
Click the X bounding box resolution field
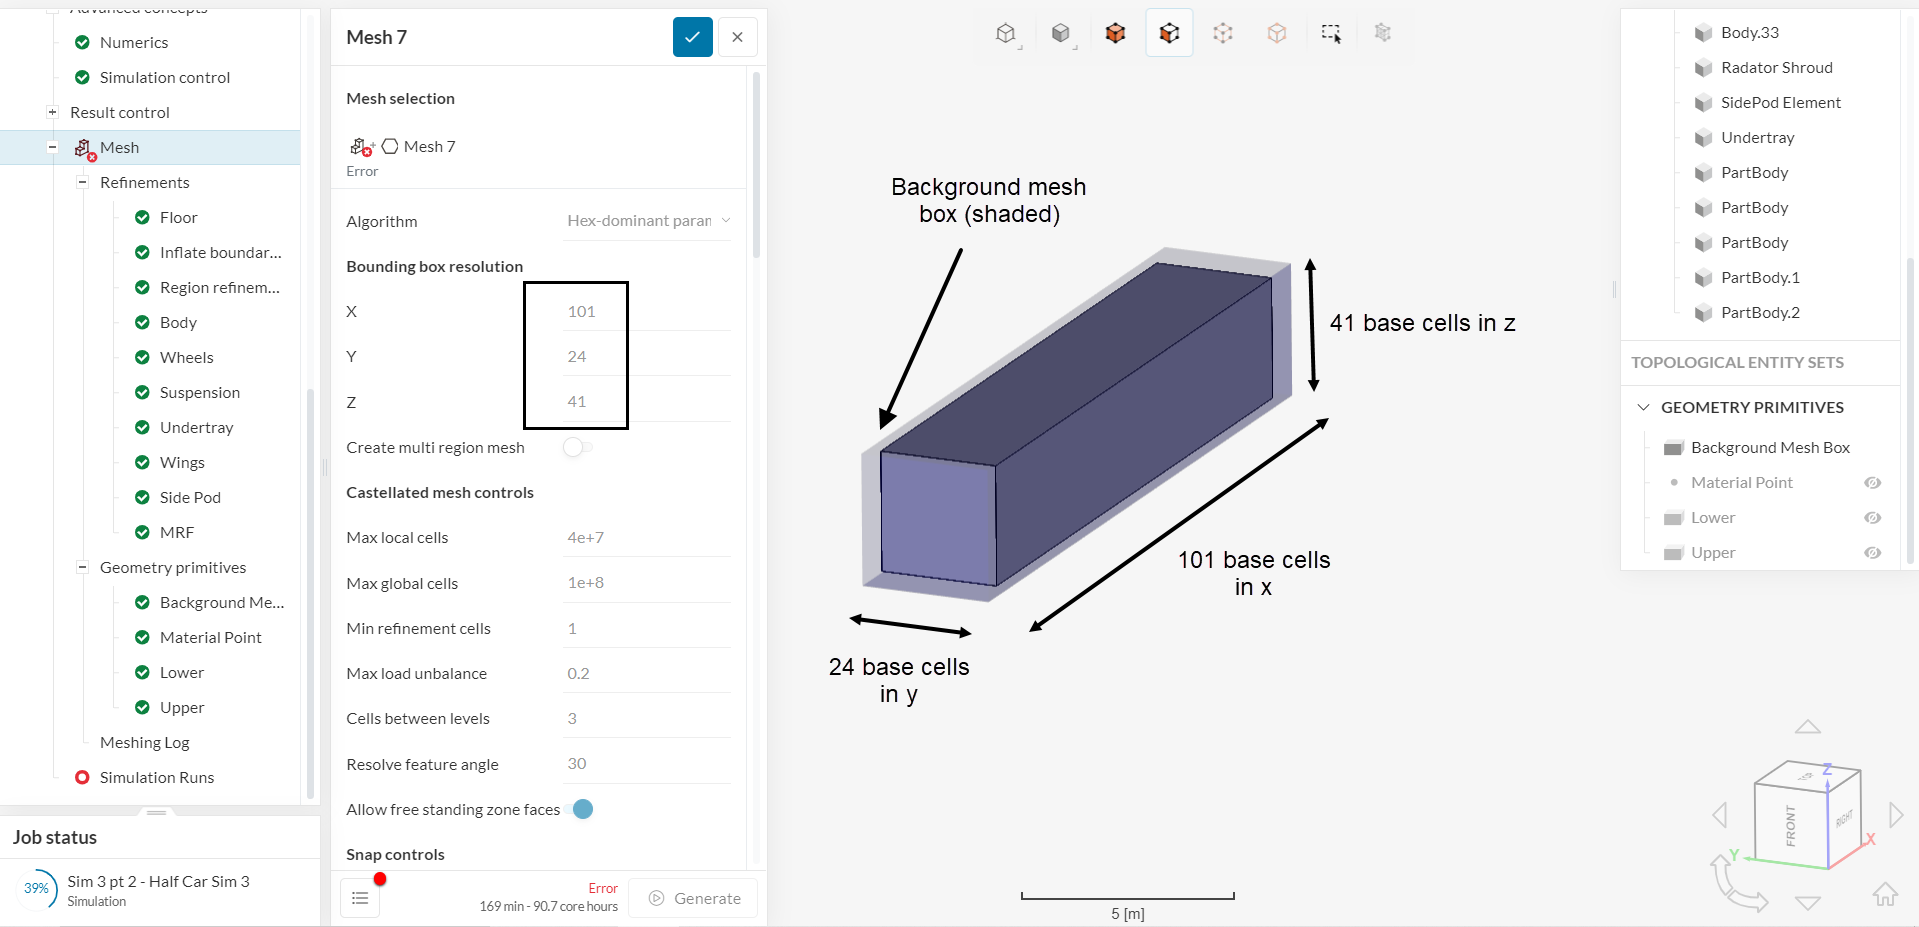[x=648, y=311]
